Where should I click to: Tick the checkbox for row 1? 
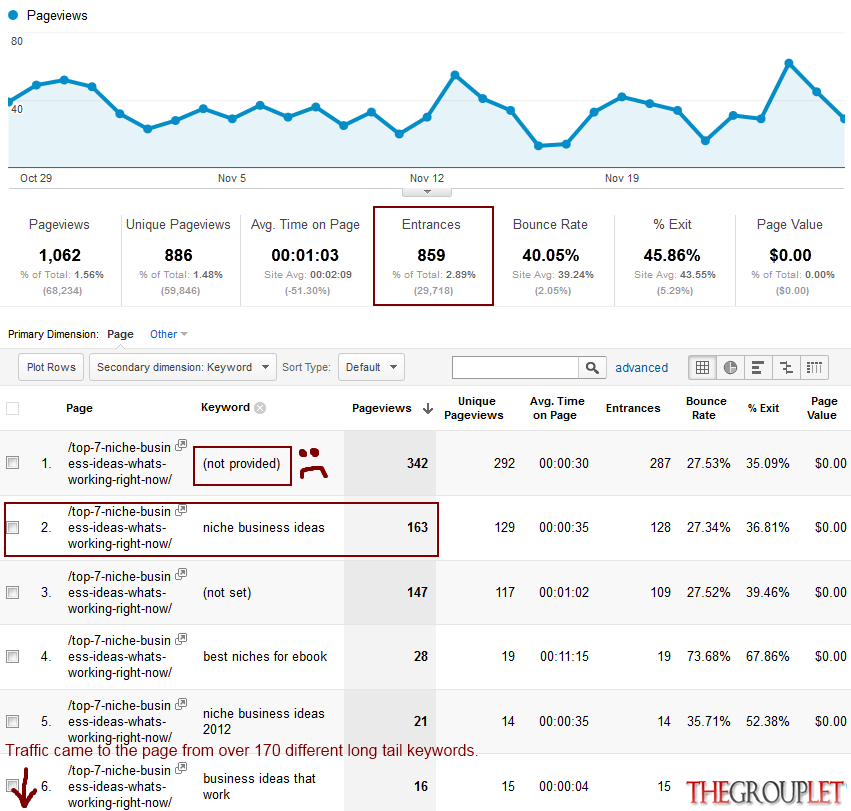12,462
